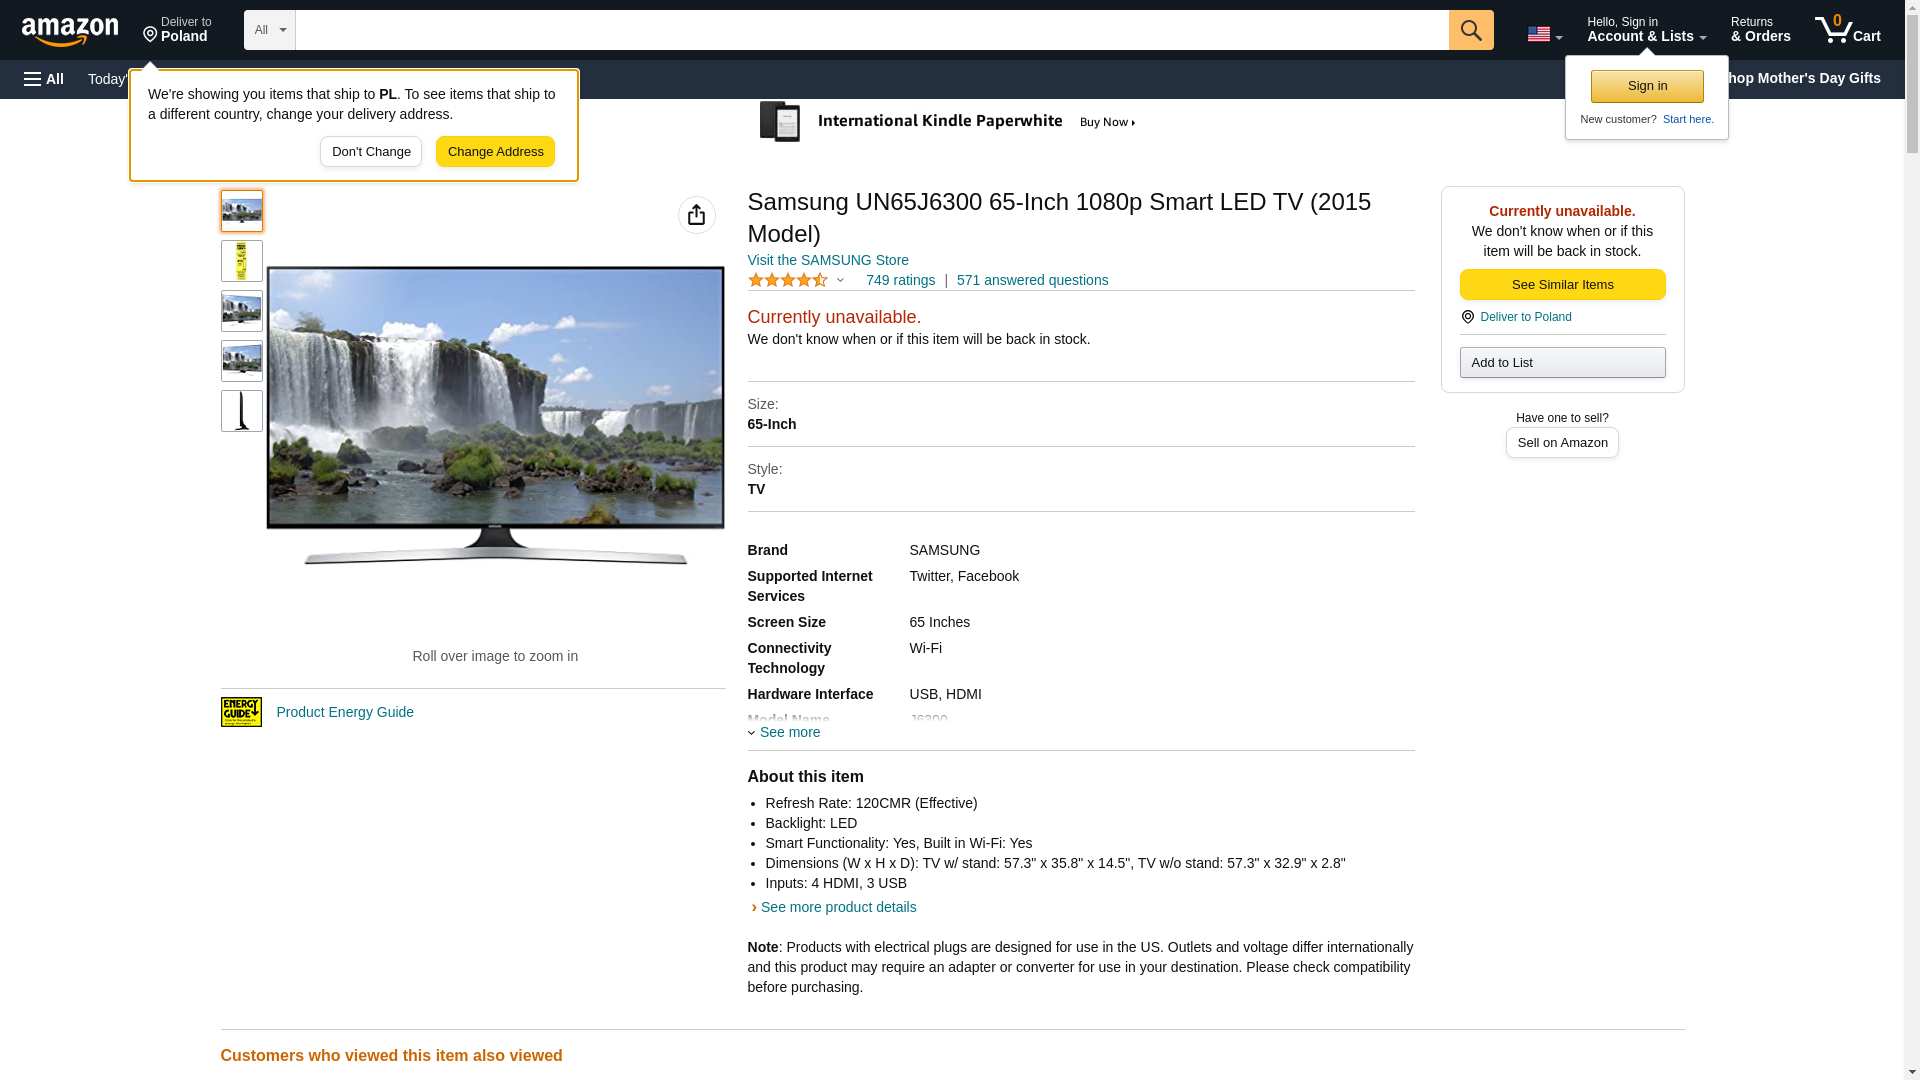Screen dimensions: 1920x1080
Task: Click the Amazon logo
Action: (x=70, y=31)
